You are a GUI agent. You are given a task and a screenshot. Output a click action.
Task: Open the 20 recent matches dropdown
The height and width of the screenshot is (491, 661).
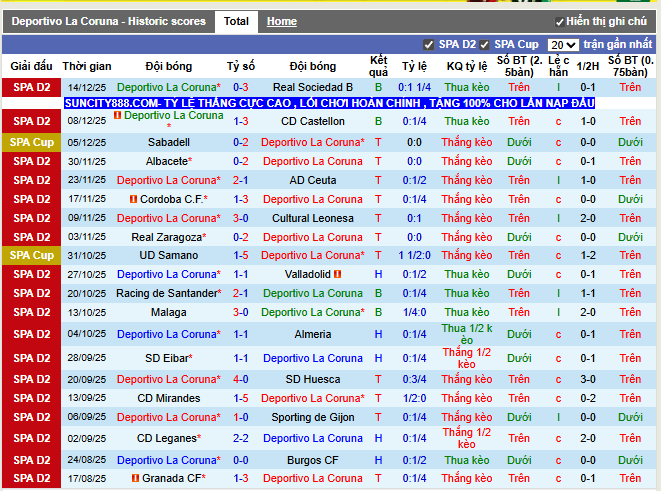coord(562,45)
